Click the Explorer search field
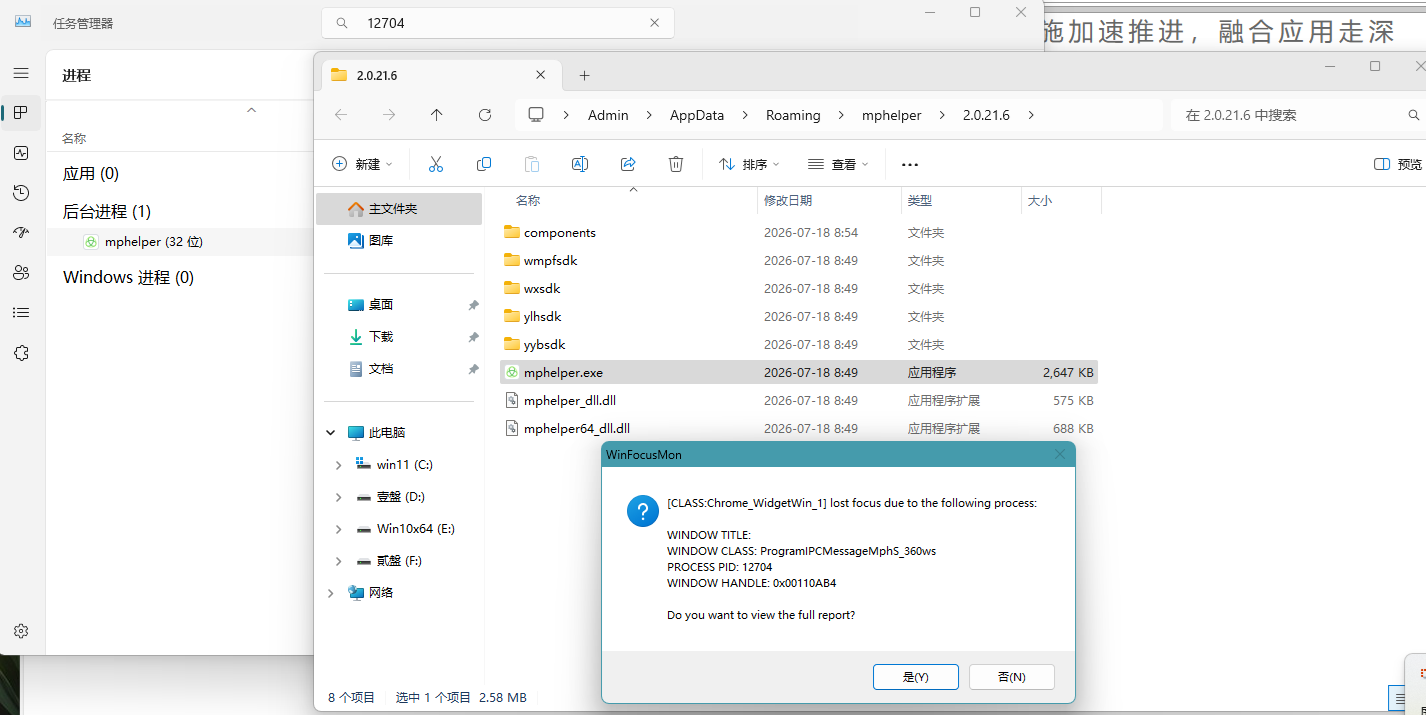Viewport: 1426px width, 715px height. [1298, 115]
